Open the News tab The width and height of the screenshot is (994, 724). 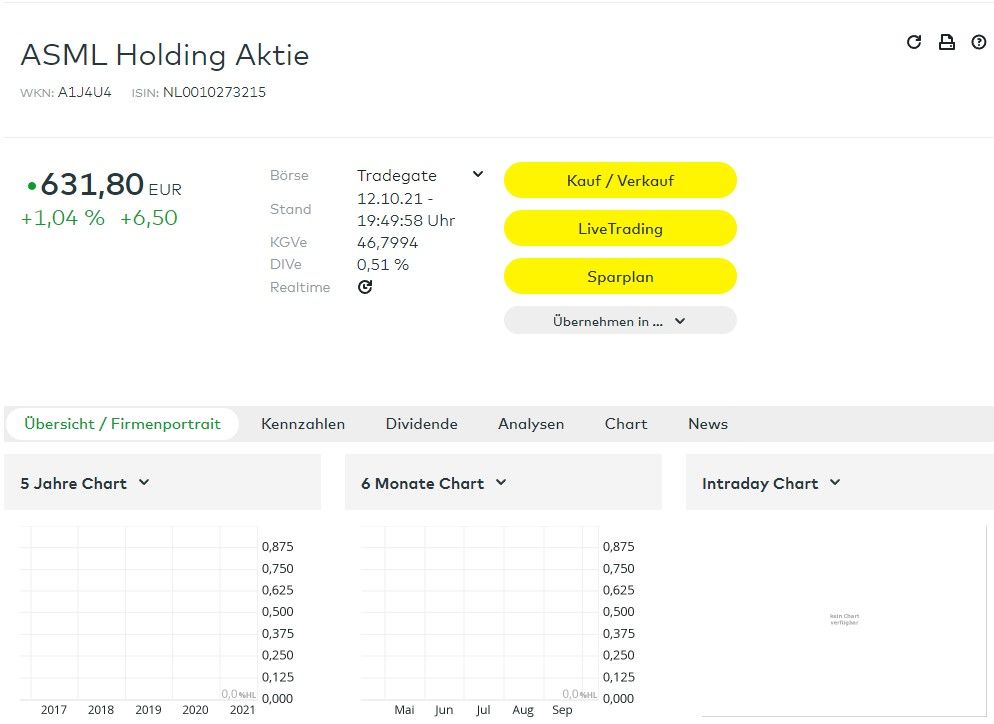point(708,424)
